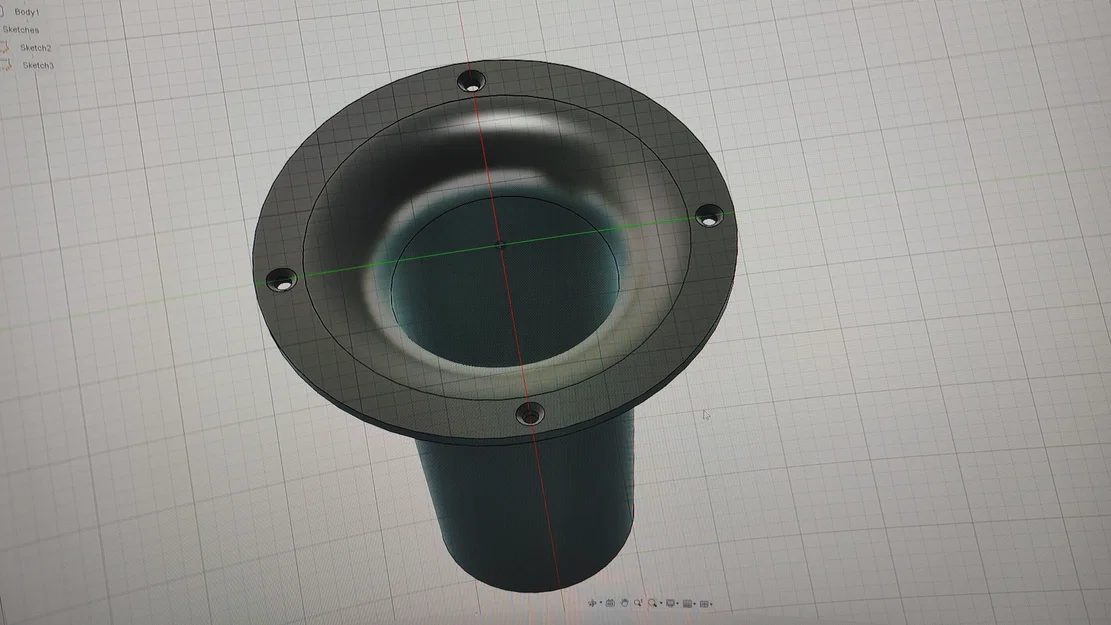Select Sketch3 in the browser tree
Viewport: 1111px width, 625px height.
pyautogui.click(x=38, y=64)
